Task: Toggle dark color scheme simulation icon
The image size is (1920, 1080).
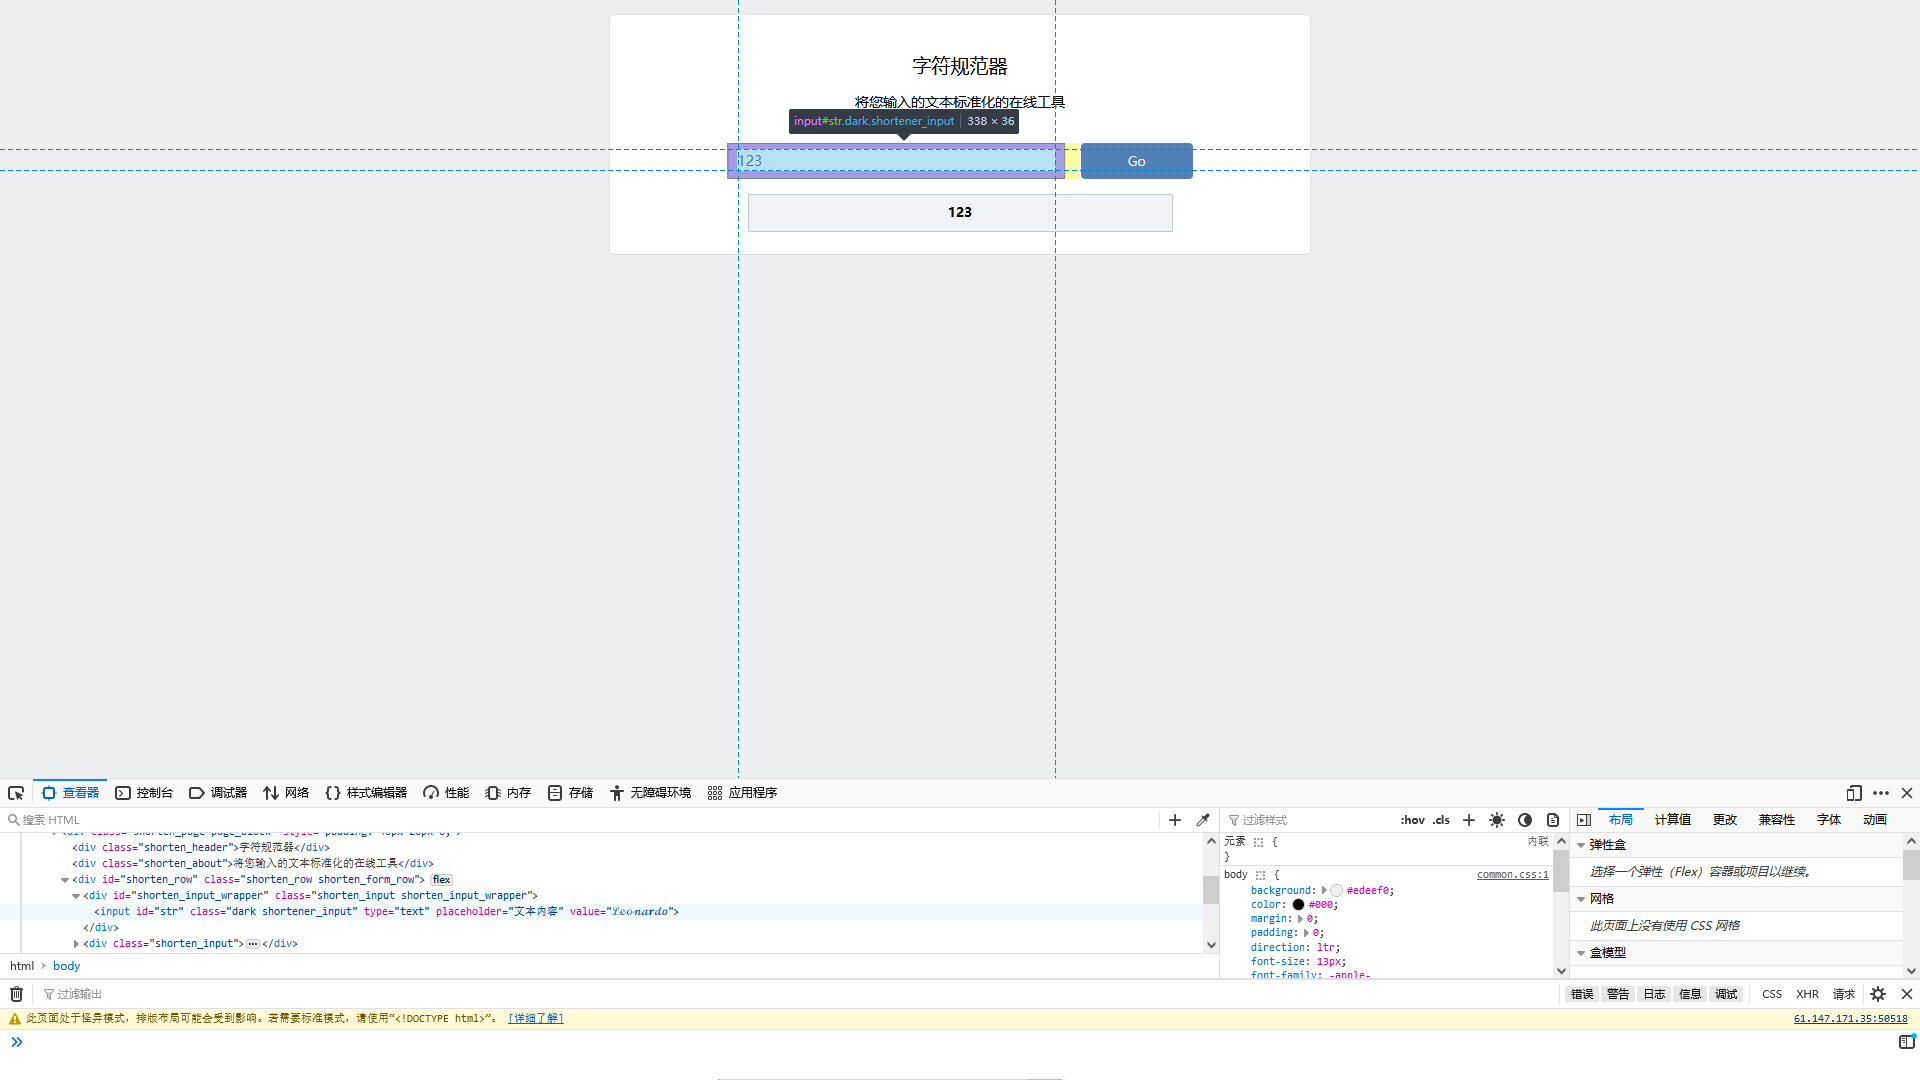Action: point(1525,820)
